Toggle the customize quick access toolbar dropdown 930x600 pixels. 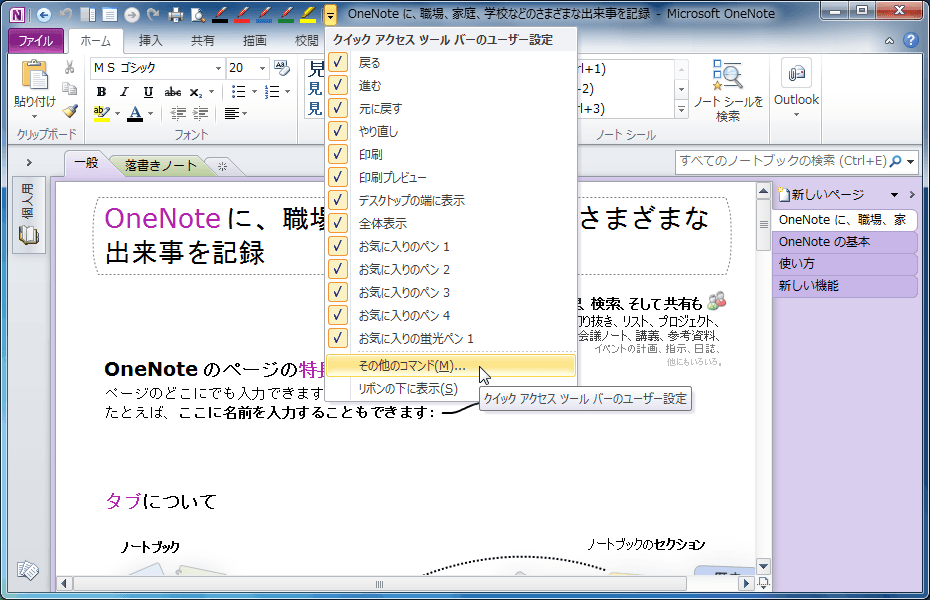(330, 14)
